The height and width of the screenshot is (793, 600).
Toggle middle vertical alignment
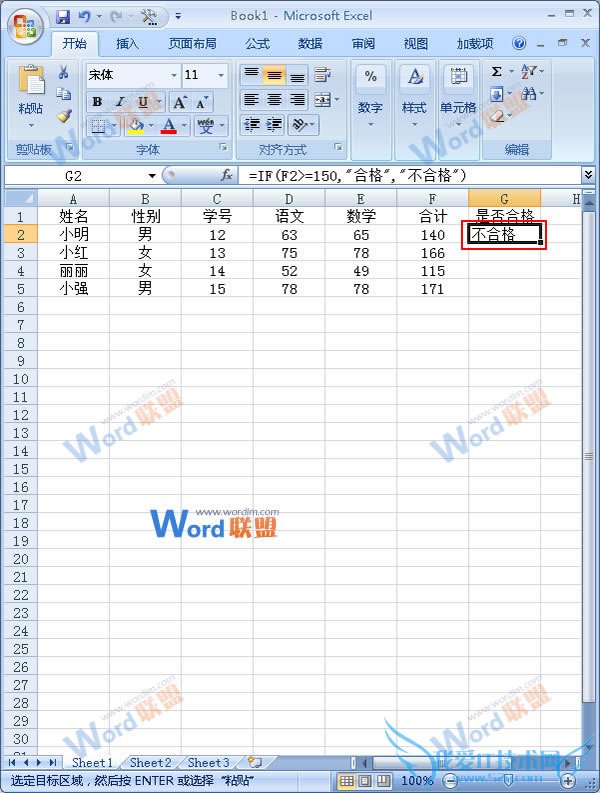(x=275, y=75)
